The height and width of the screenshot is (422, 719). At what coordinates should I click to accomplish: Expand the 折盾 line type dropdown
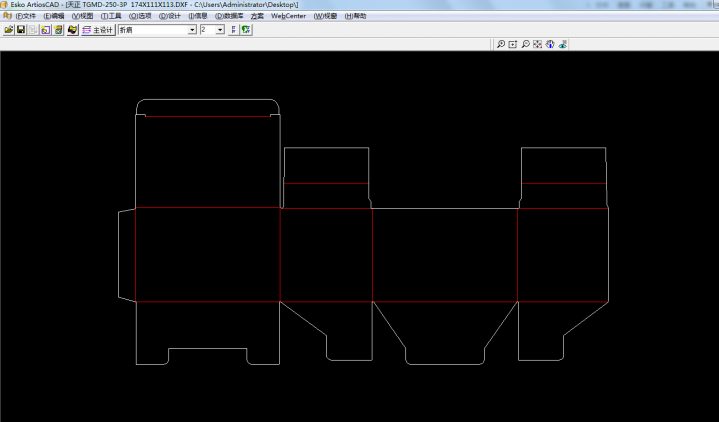(192, 30)
